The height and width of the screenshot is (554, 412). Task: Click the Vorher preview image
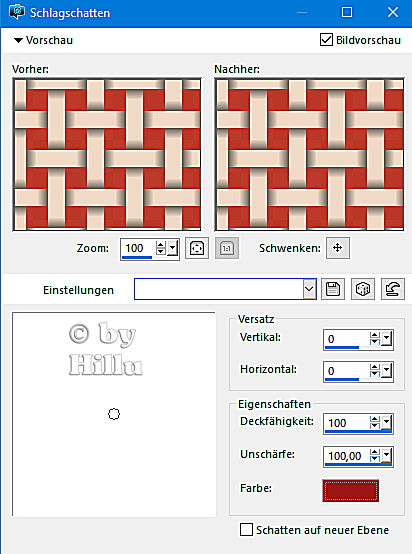107,155
